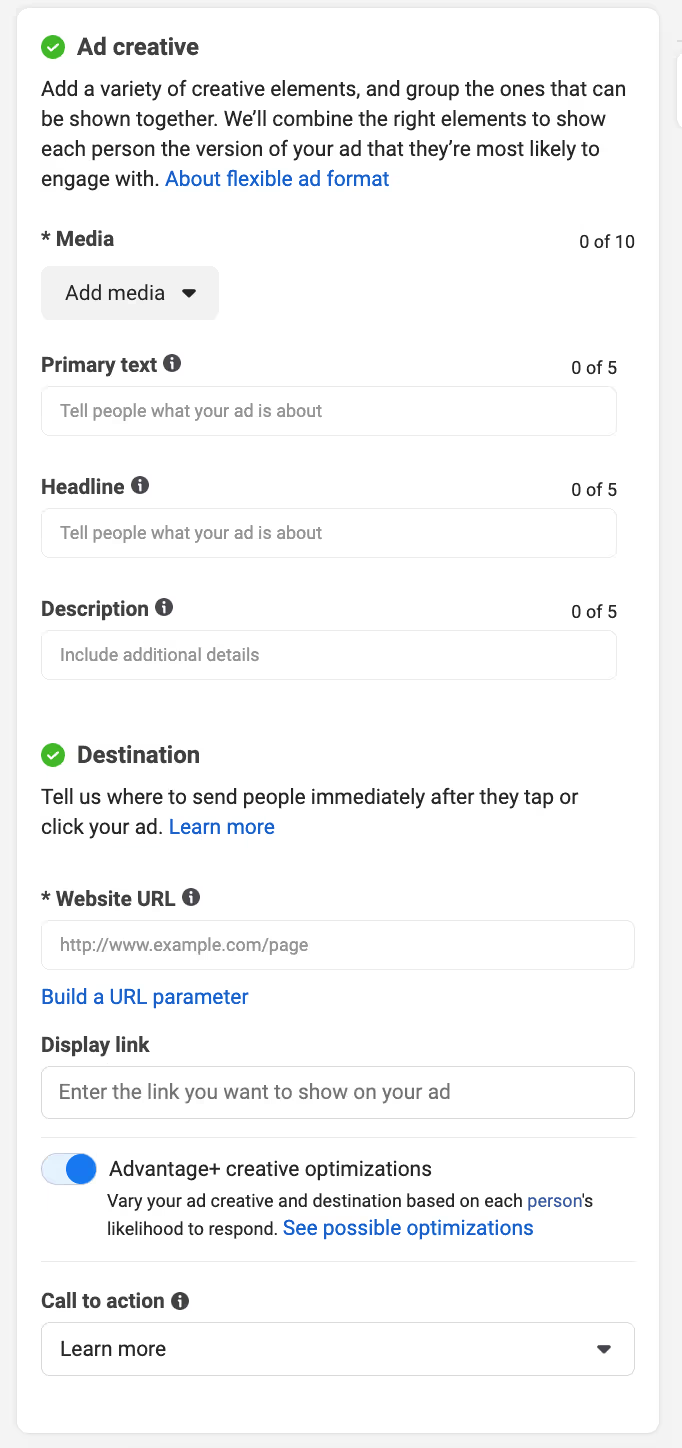Open the About flexible ad format link
The image size is (682, 1448).
(x=277, y=179)
